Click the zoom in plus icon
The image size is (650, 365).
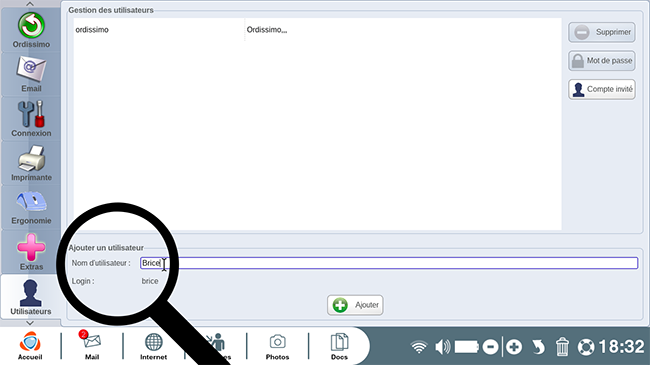pyautogui.click(x=514, y=347)
